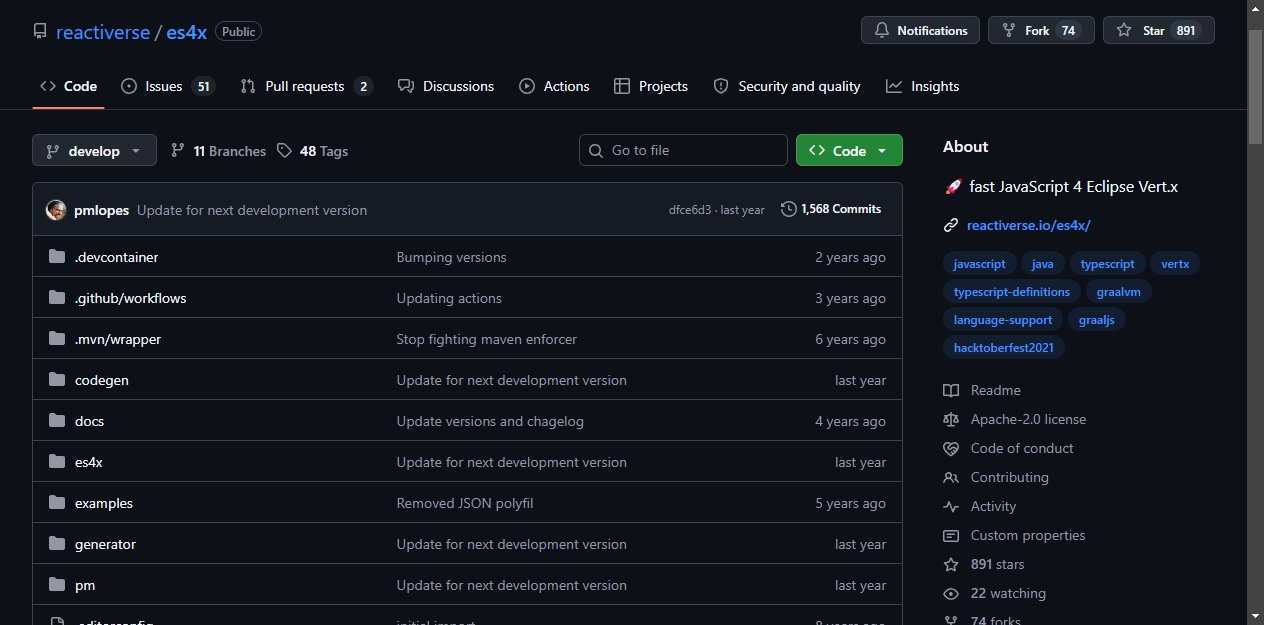Click the .devcontainer folder icon

point(57,257)
